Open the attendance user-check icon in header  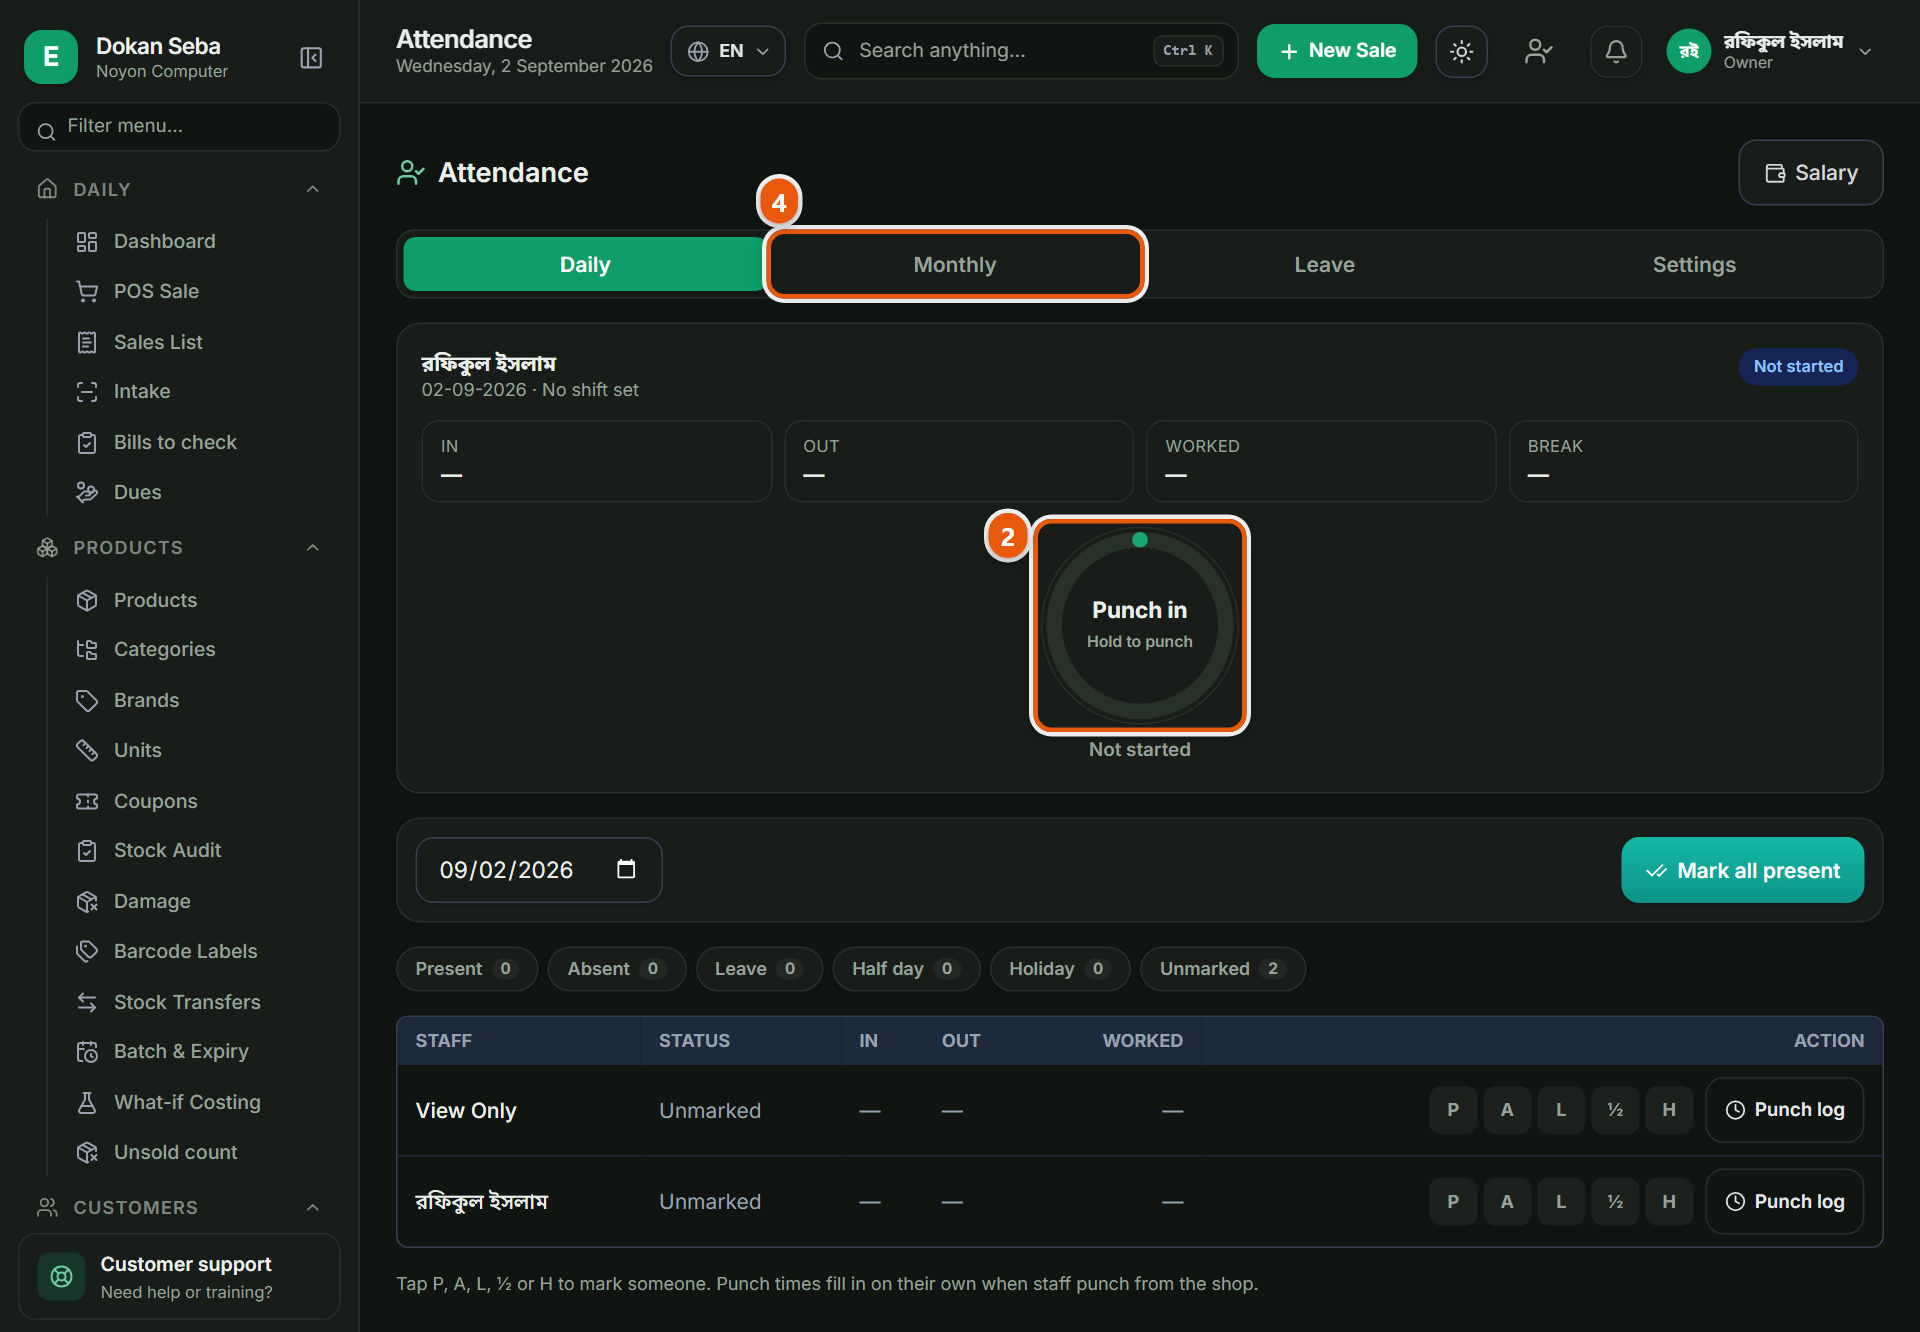click(x=1538, y=51)
